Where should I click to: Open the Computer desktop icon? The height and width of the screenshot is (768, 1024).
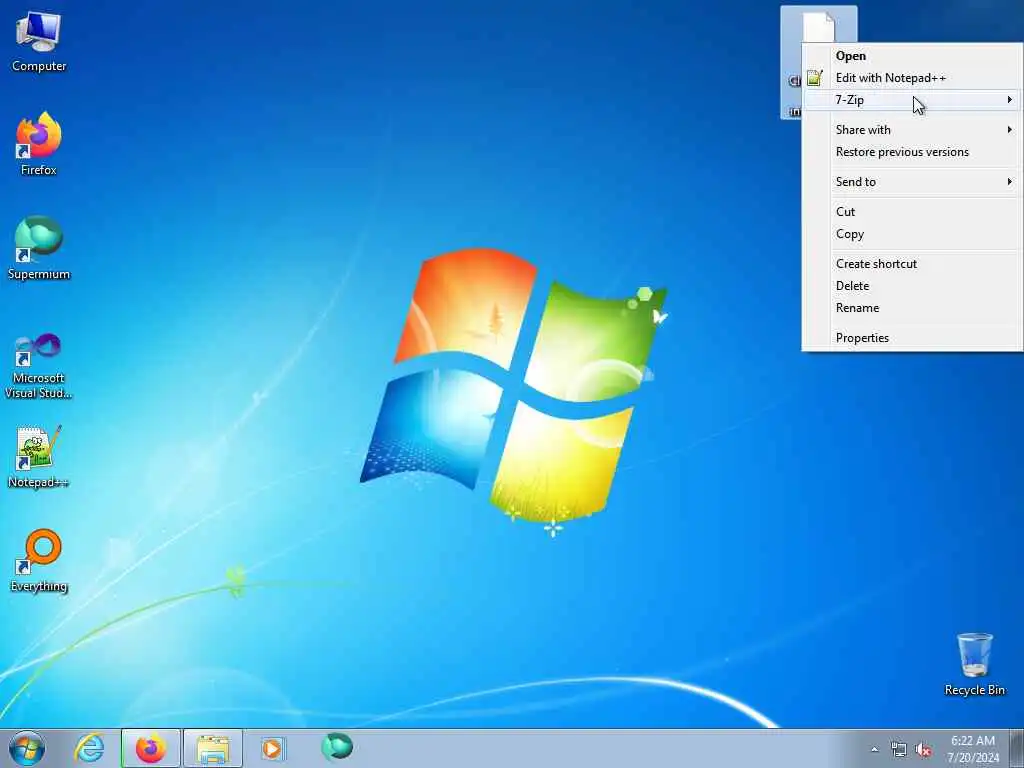(x=39, y=42)
